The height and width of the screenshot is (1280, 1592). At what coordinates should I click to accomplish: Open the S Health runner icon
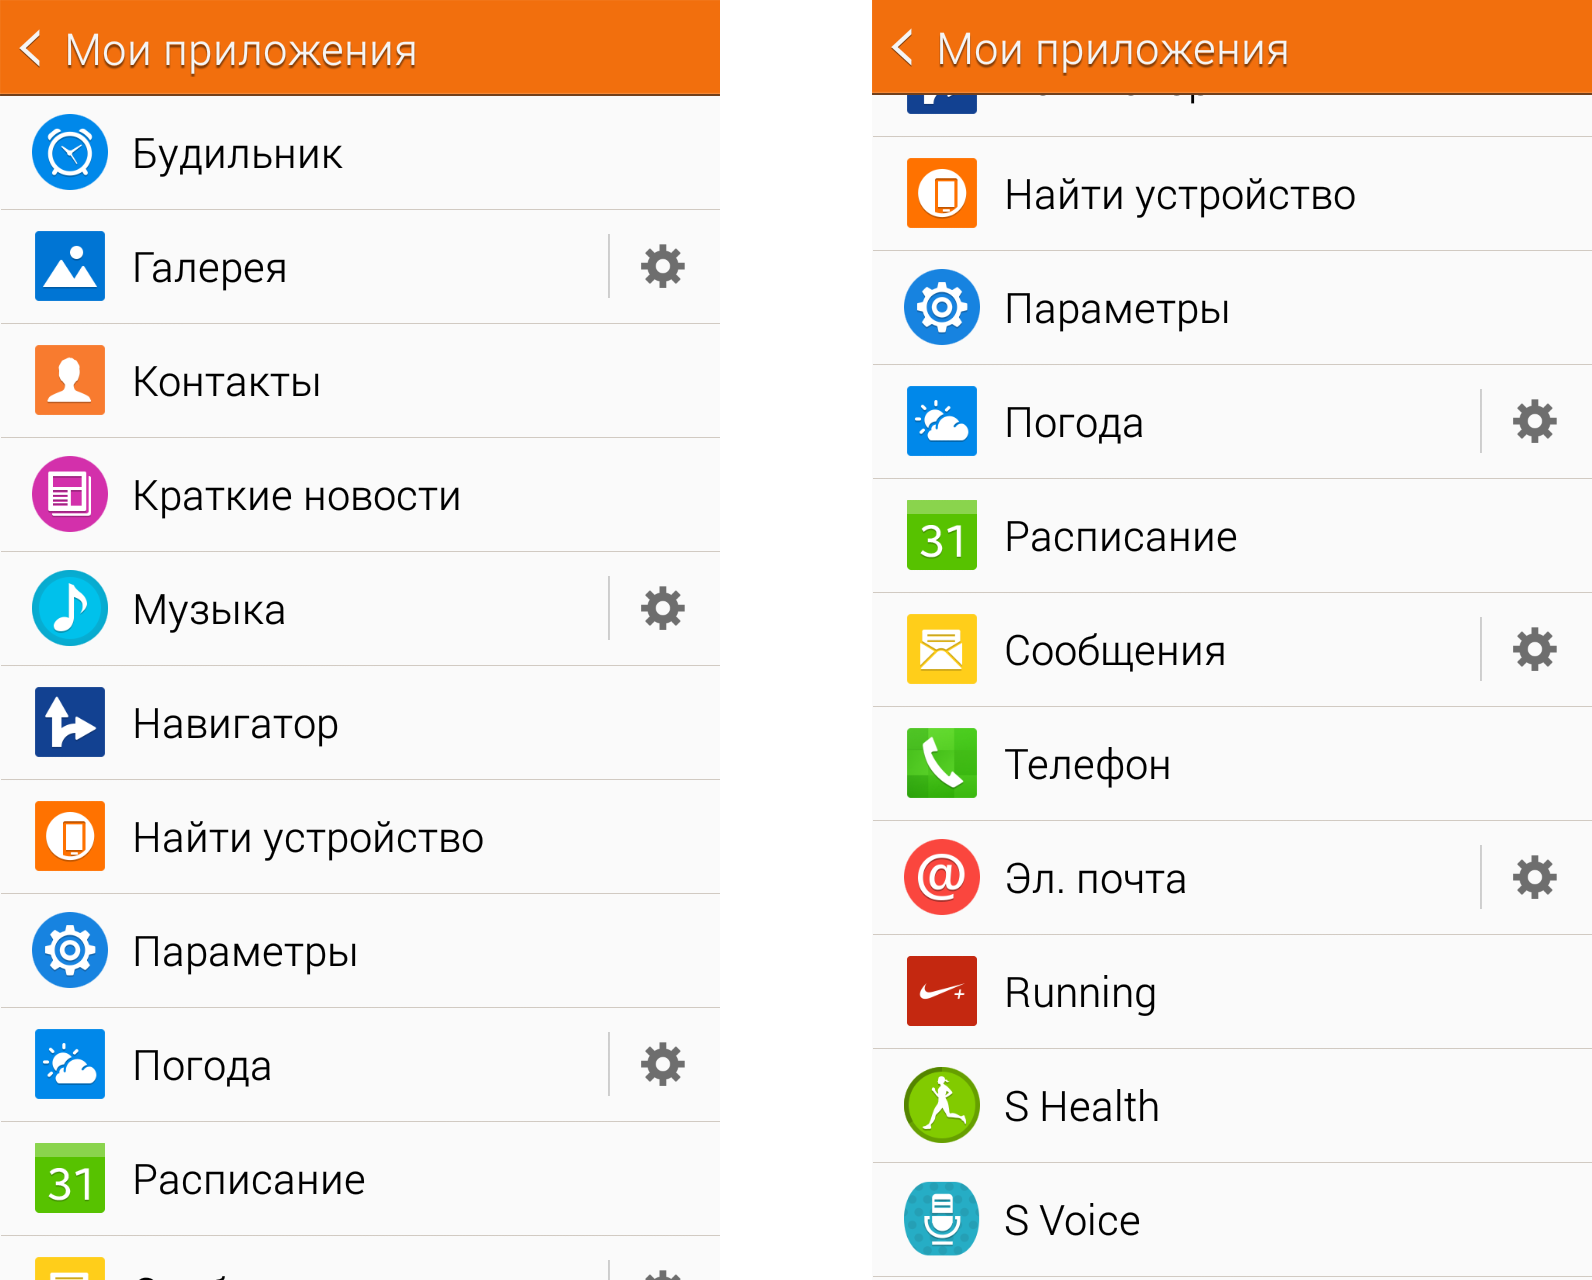(x=942, y=1105)
